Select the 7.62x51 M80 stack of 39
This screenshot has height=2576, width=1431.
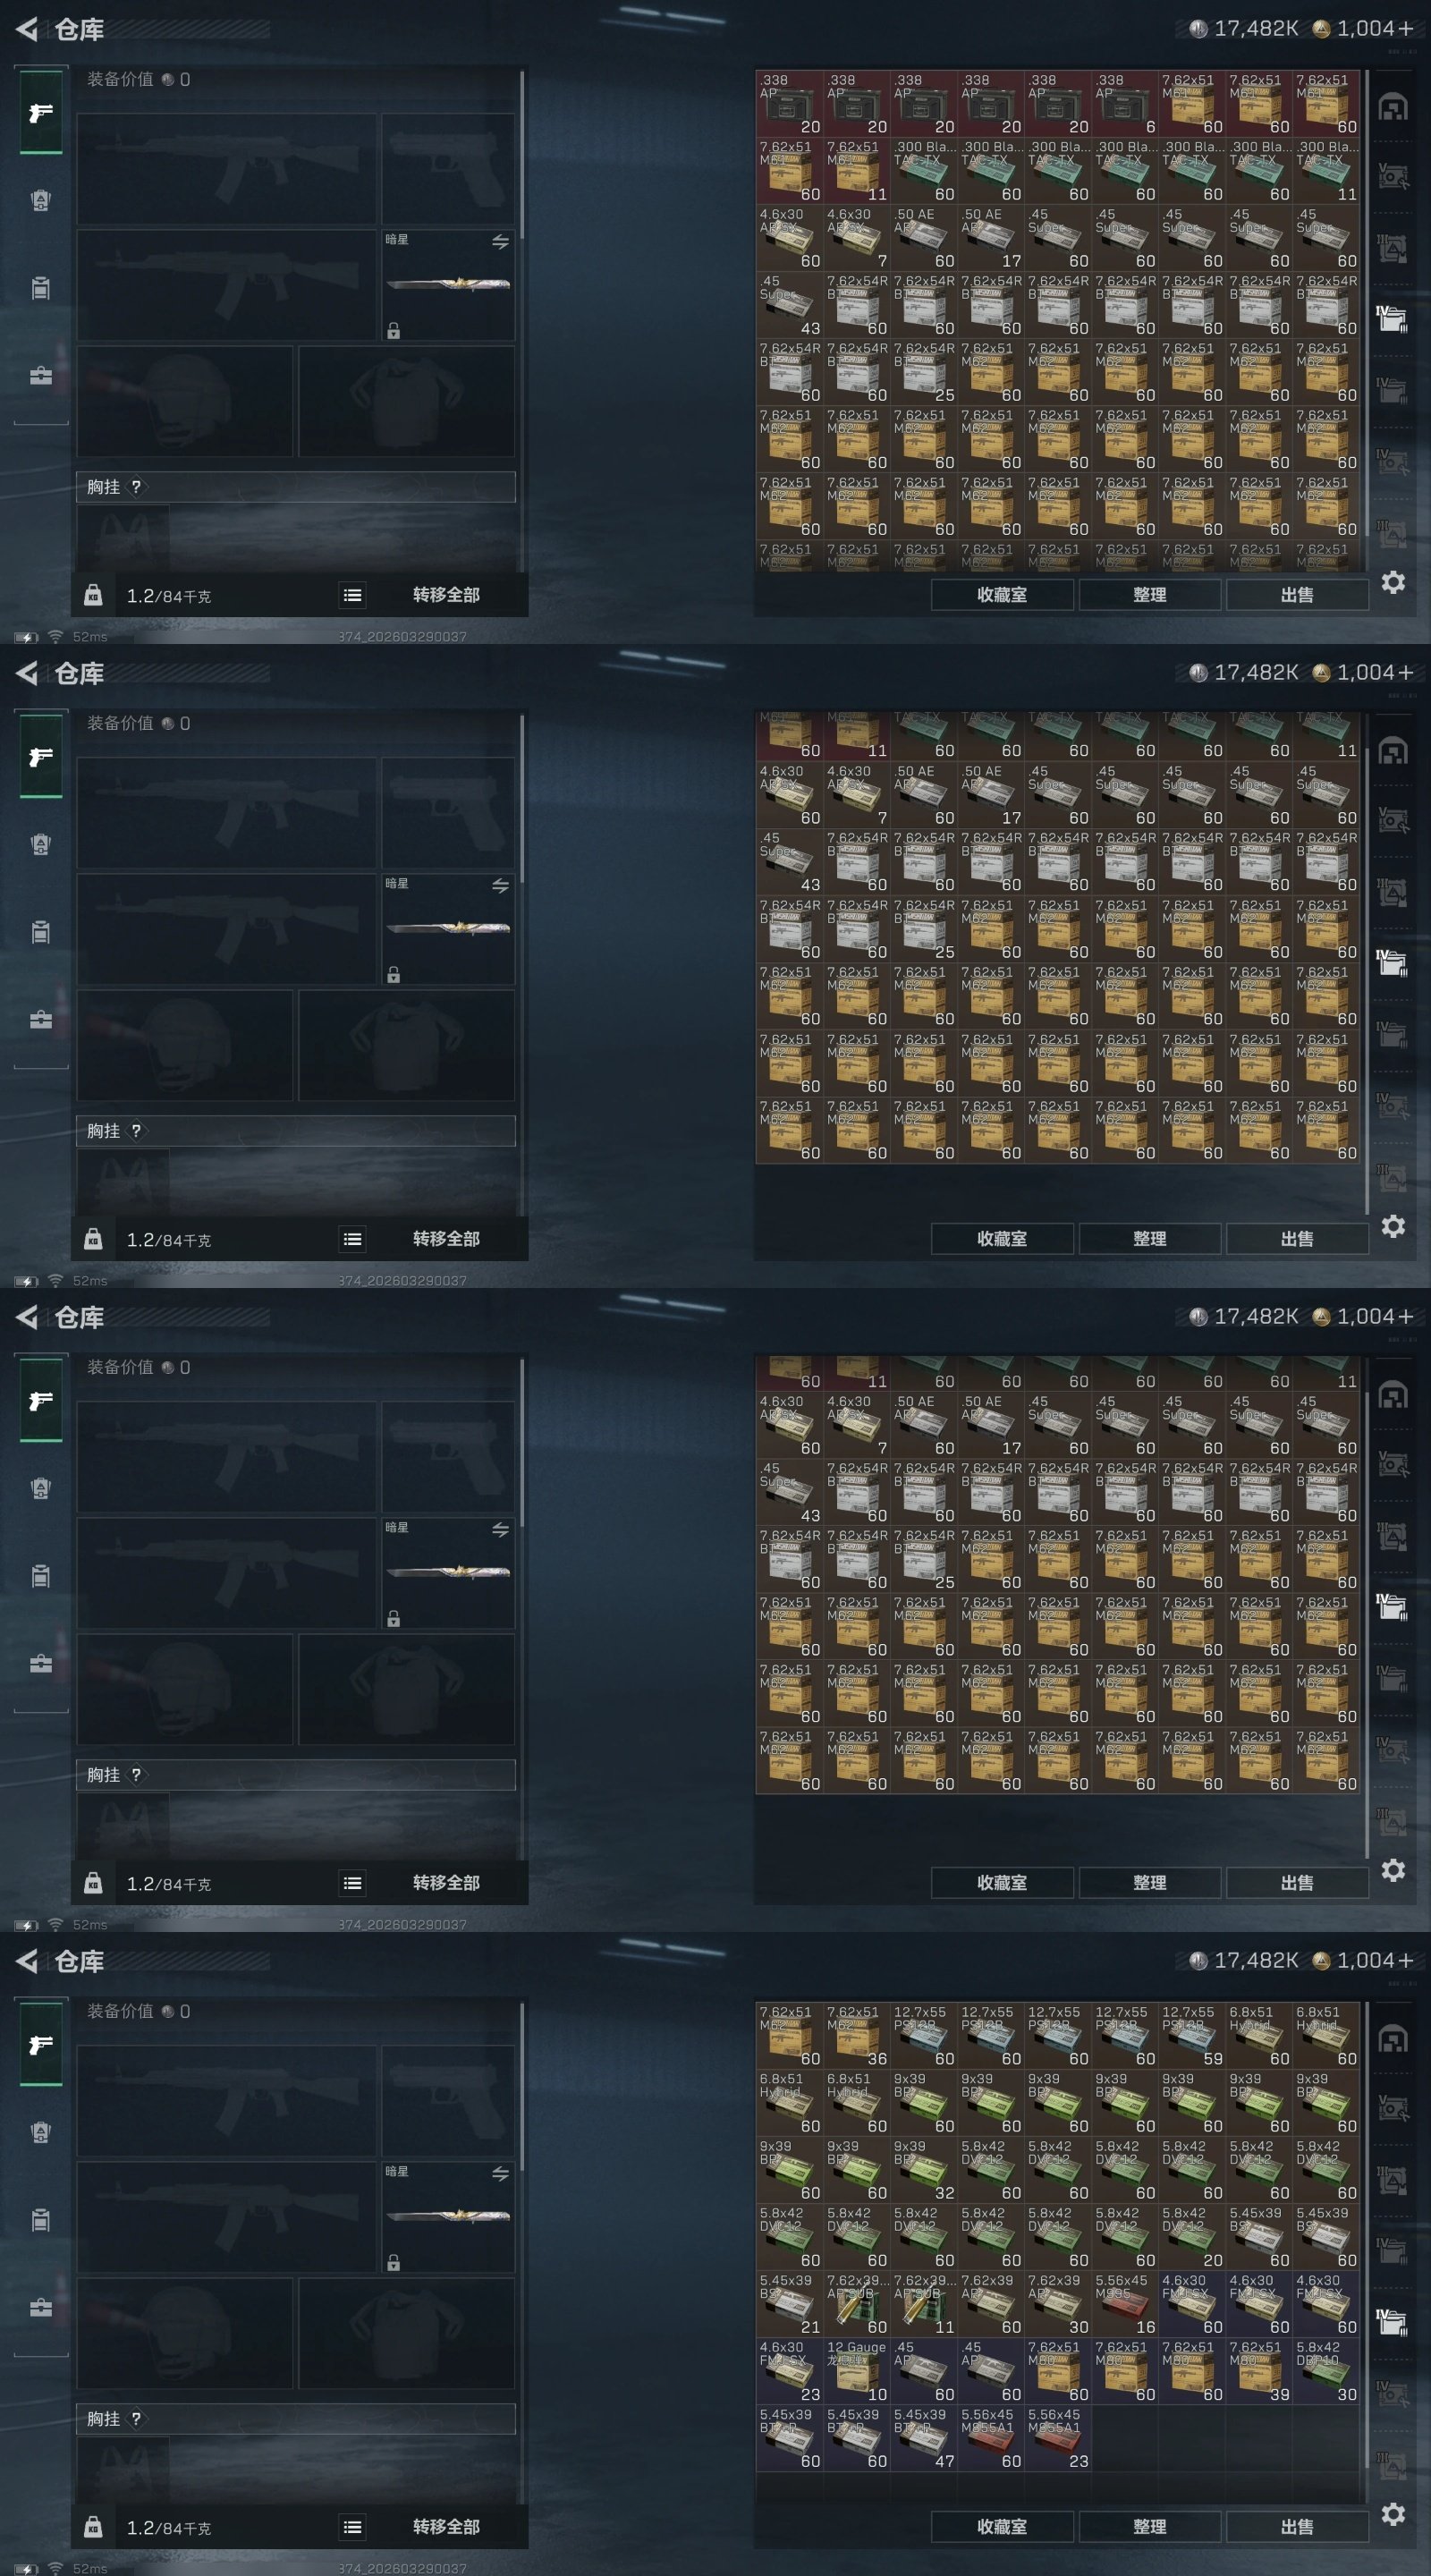coord(1259,2370)
